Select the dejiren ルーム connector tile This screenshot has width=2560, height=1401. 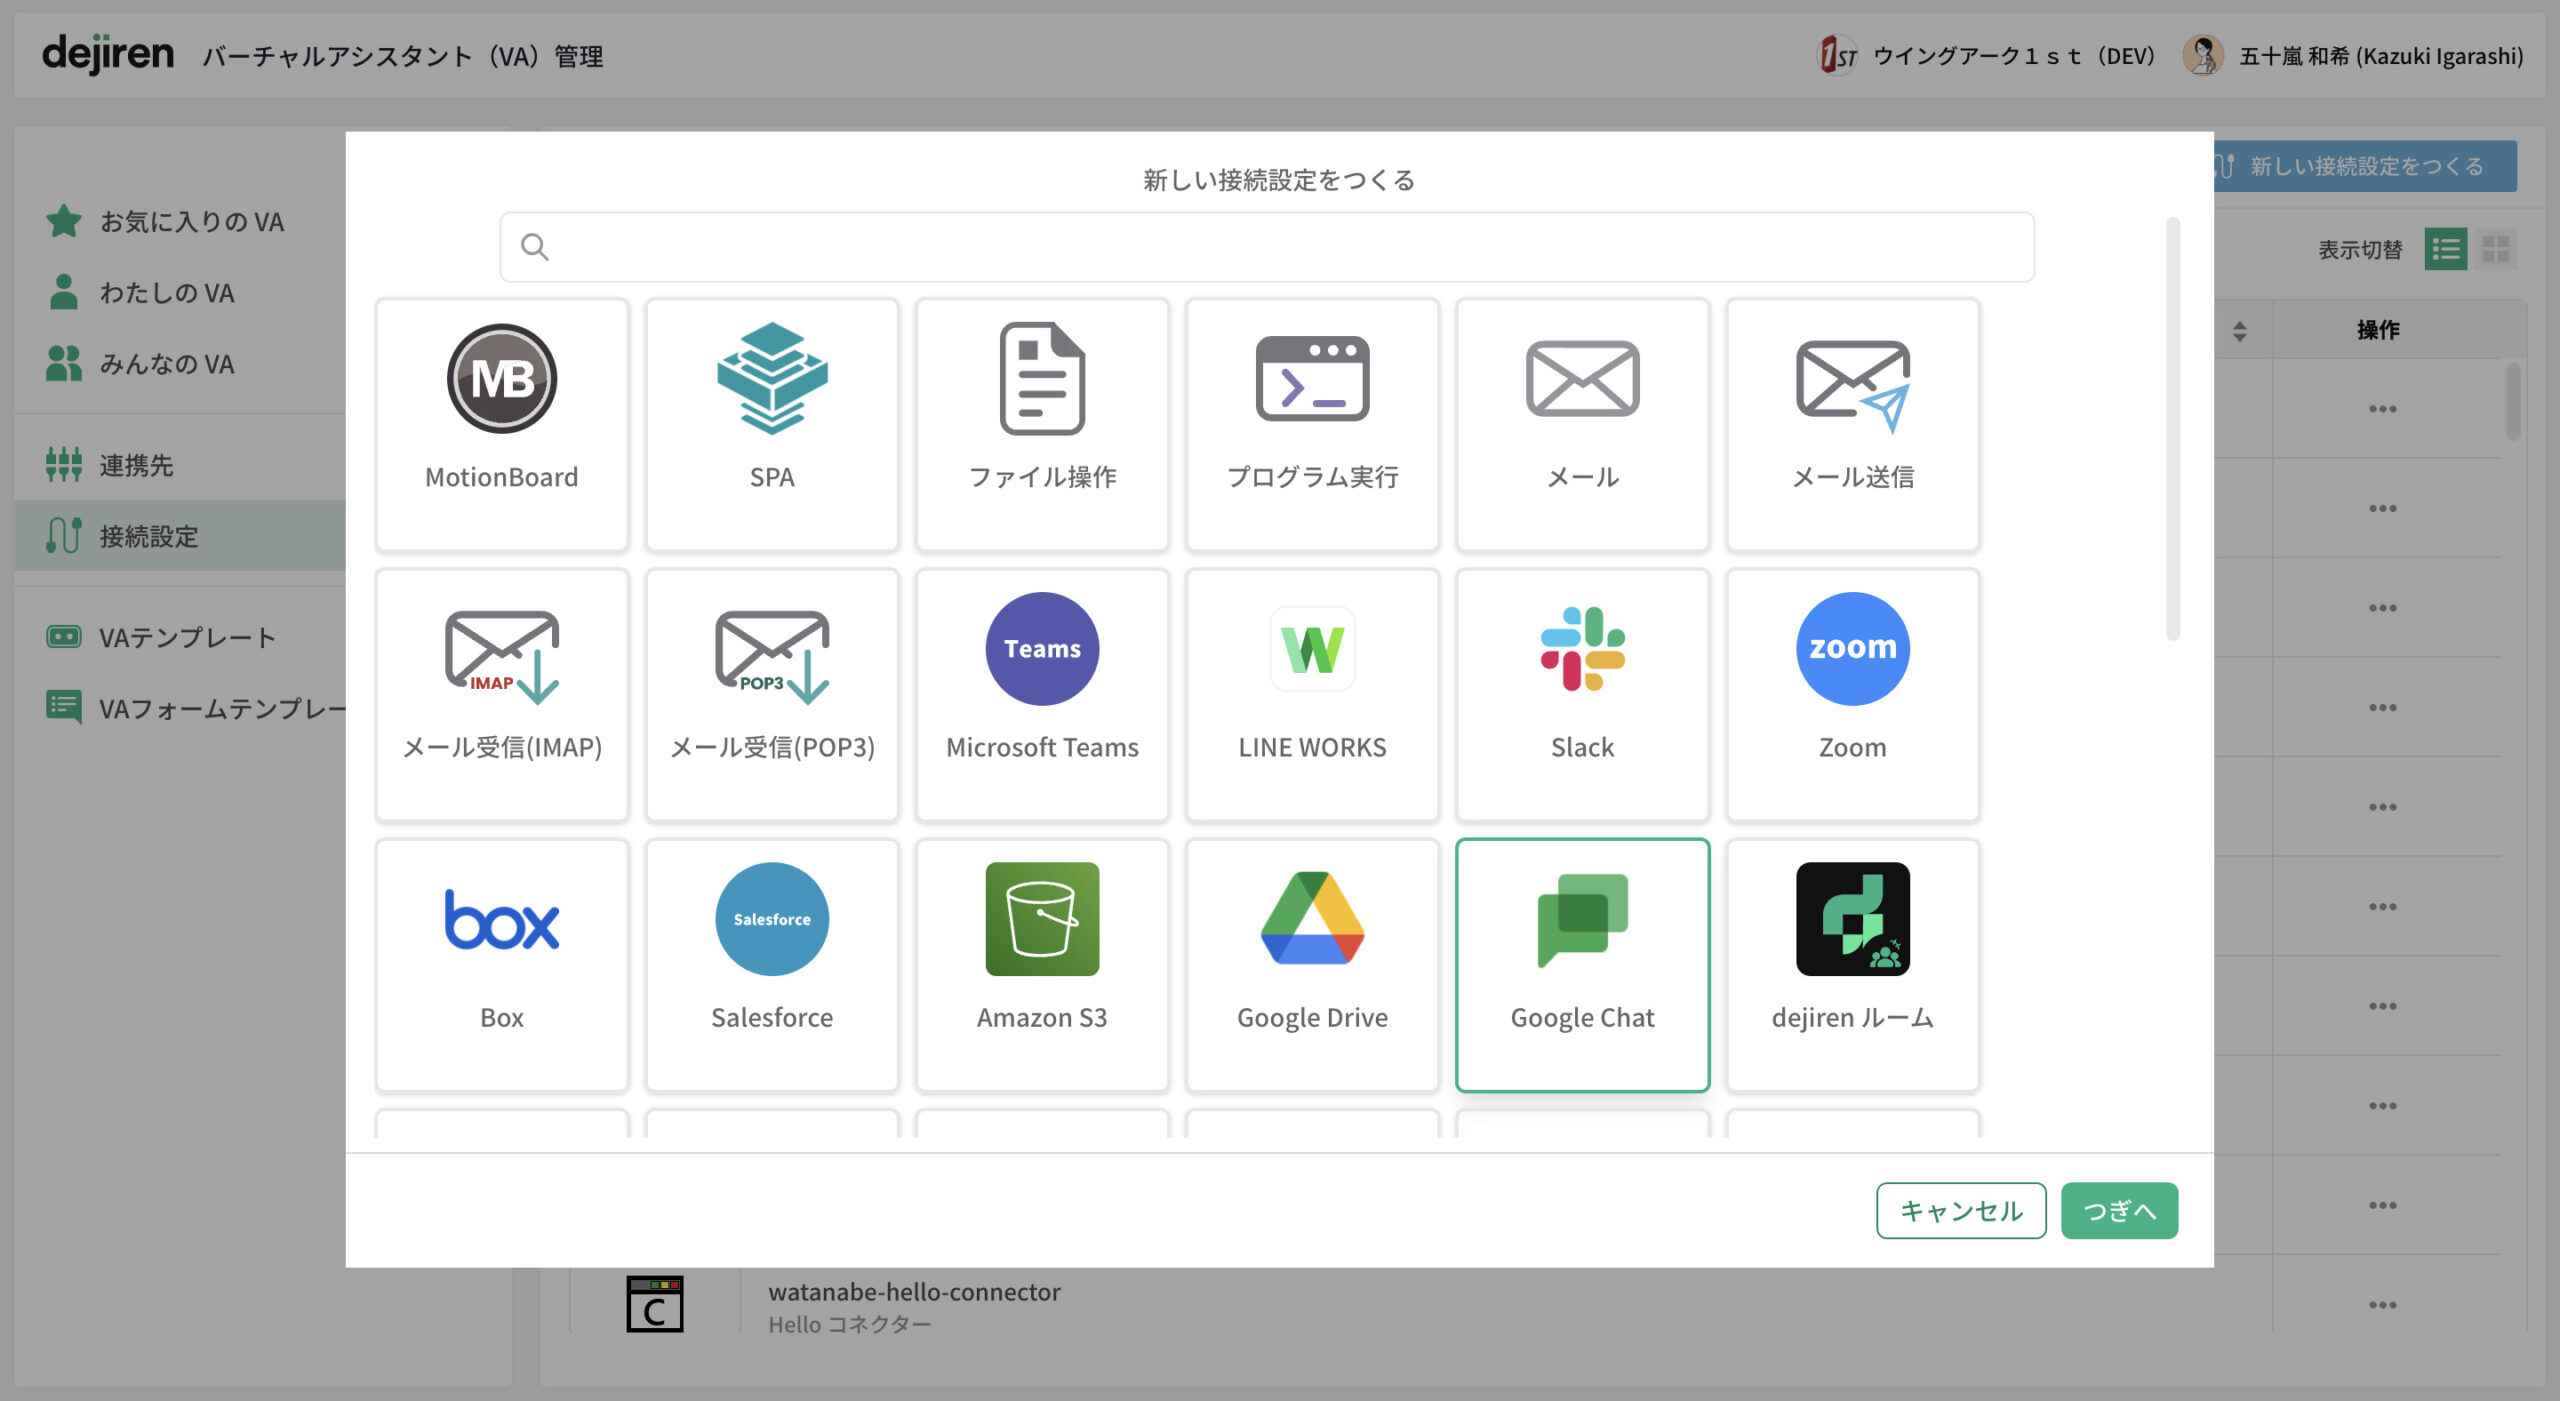pos(1853,965)
